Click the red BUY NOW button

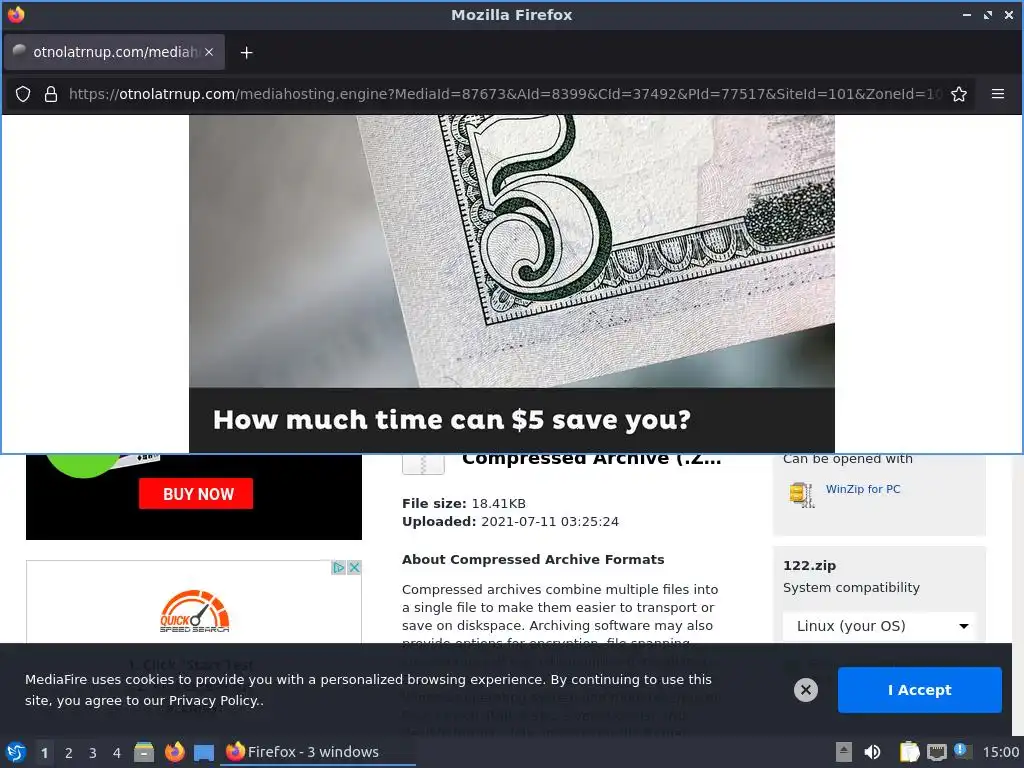click(196, 494)
